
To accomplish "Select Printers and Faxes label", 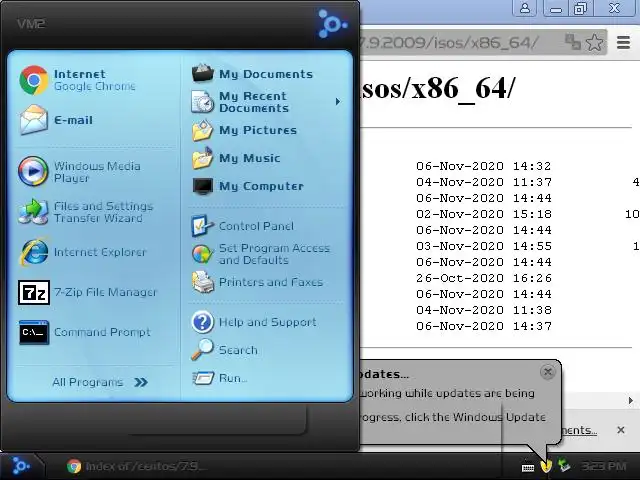I will click(271, 282).
